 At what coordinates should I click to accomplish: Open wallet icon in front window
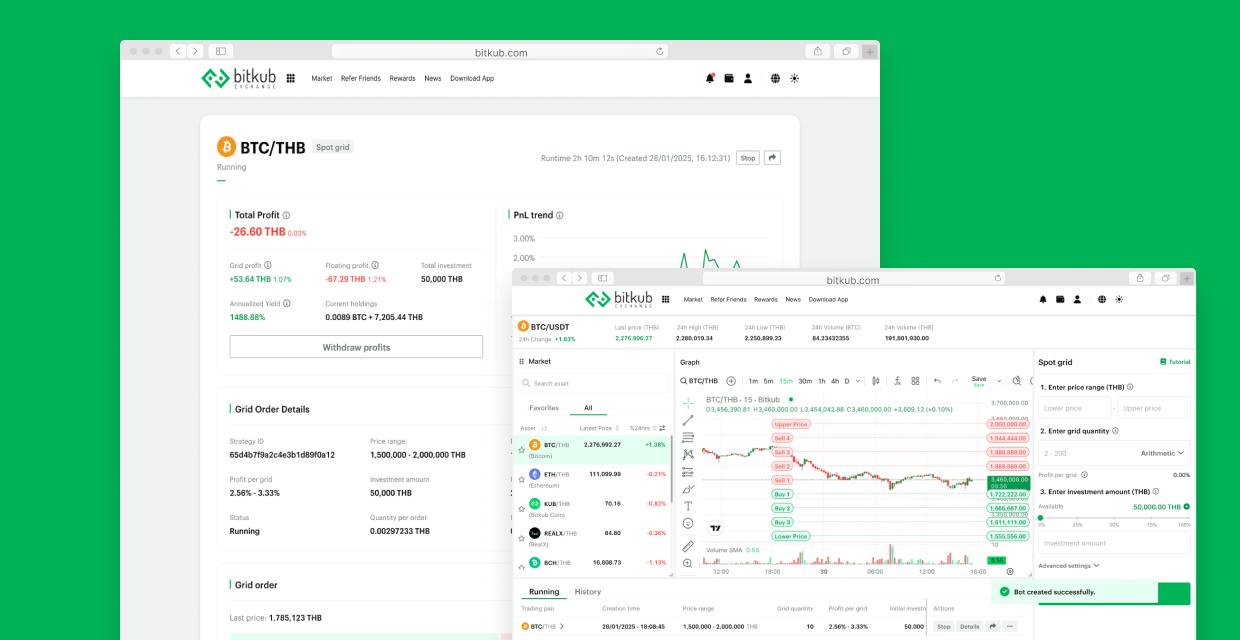point(1060,299)
